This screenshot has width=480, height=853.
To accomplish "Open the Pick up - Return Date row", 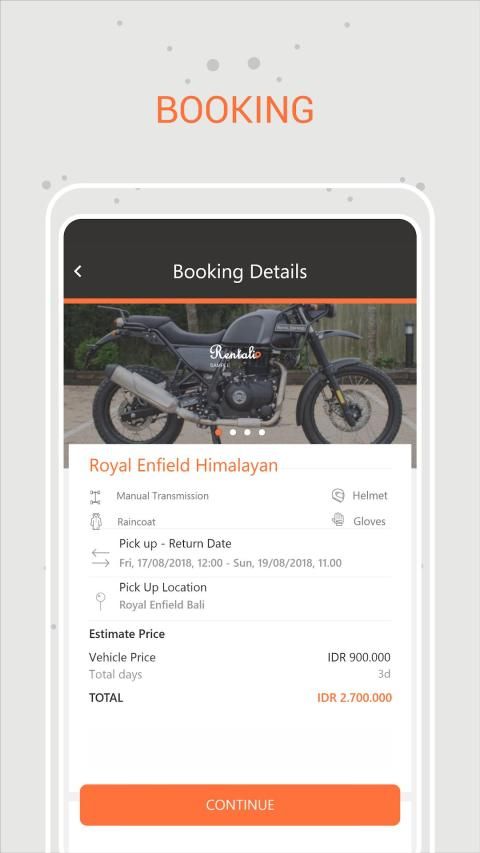I will click(240, 553).
